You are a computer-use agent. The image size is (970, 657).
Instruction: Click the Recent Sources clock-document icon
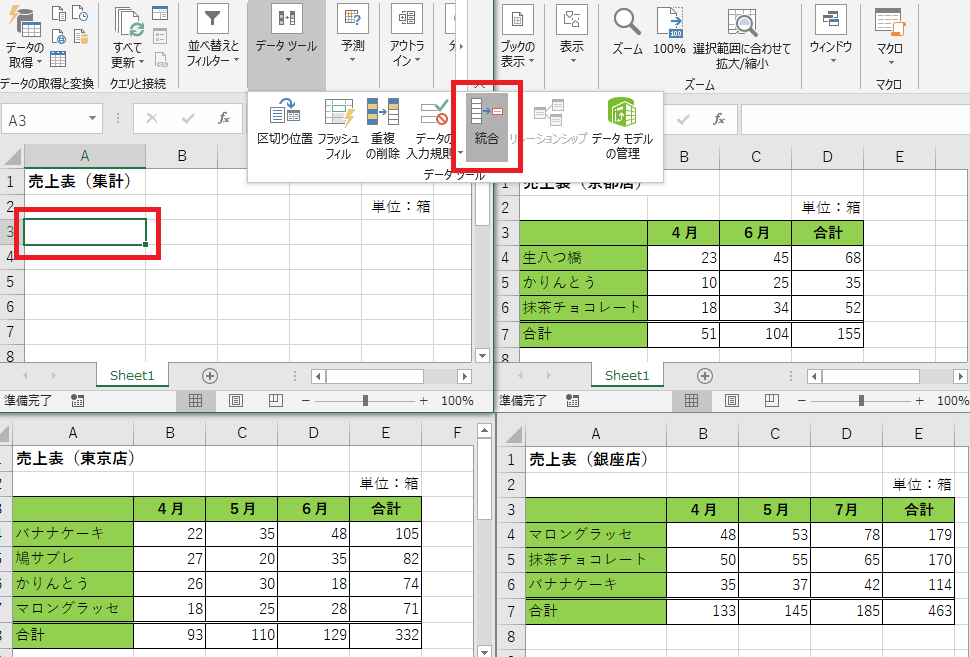click(x=80, y=13)
